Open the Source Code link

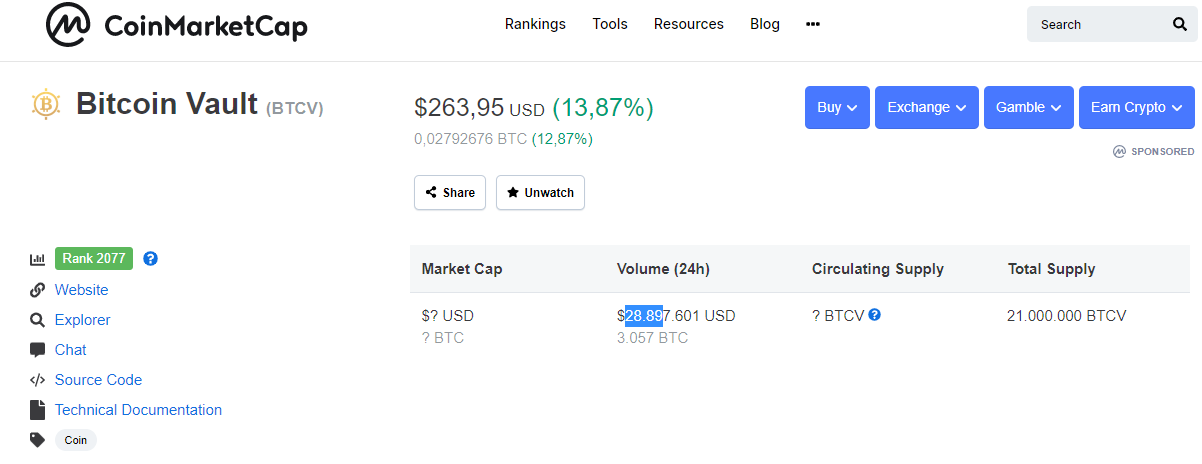click(98, 380)
